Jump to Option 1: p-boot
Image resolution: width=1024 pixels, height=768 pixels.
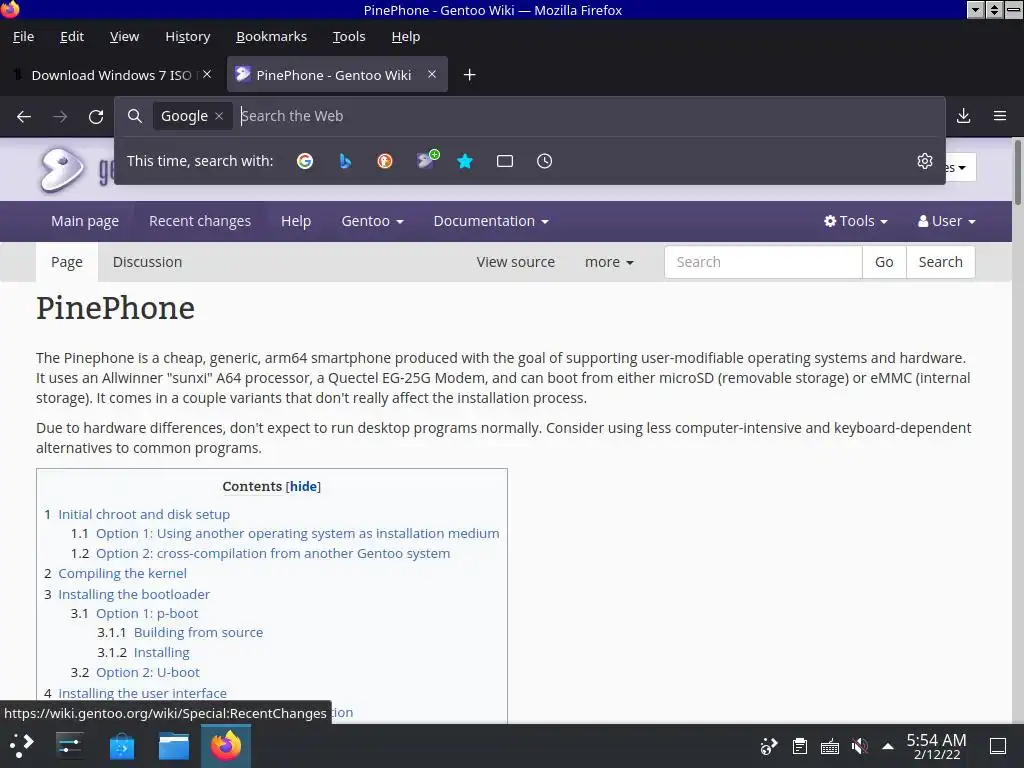tap(147, 613)
